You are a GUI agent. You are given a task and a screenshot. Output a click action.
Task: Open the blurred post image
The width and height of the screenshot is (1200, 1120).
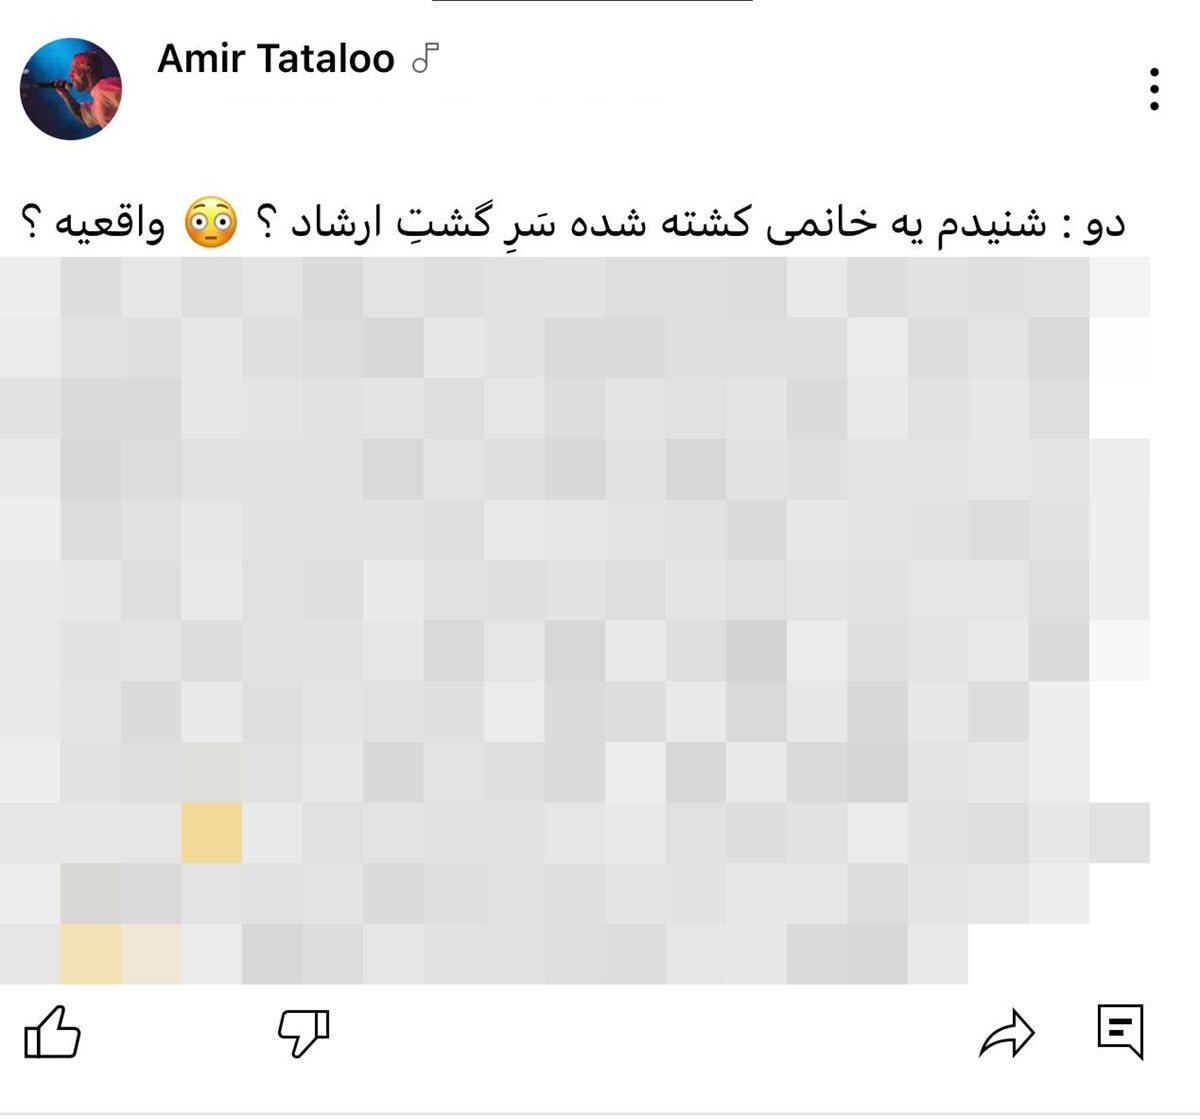(575, 620)
